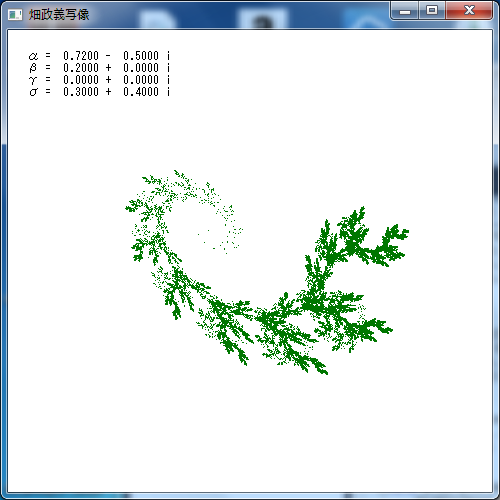This screenshot has width=500, height=500.
Task: Select the σ imaginary value 0.4000
Action: (x=141, y=92)
